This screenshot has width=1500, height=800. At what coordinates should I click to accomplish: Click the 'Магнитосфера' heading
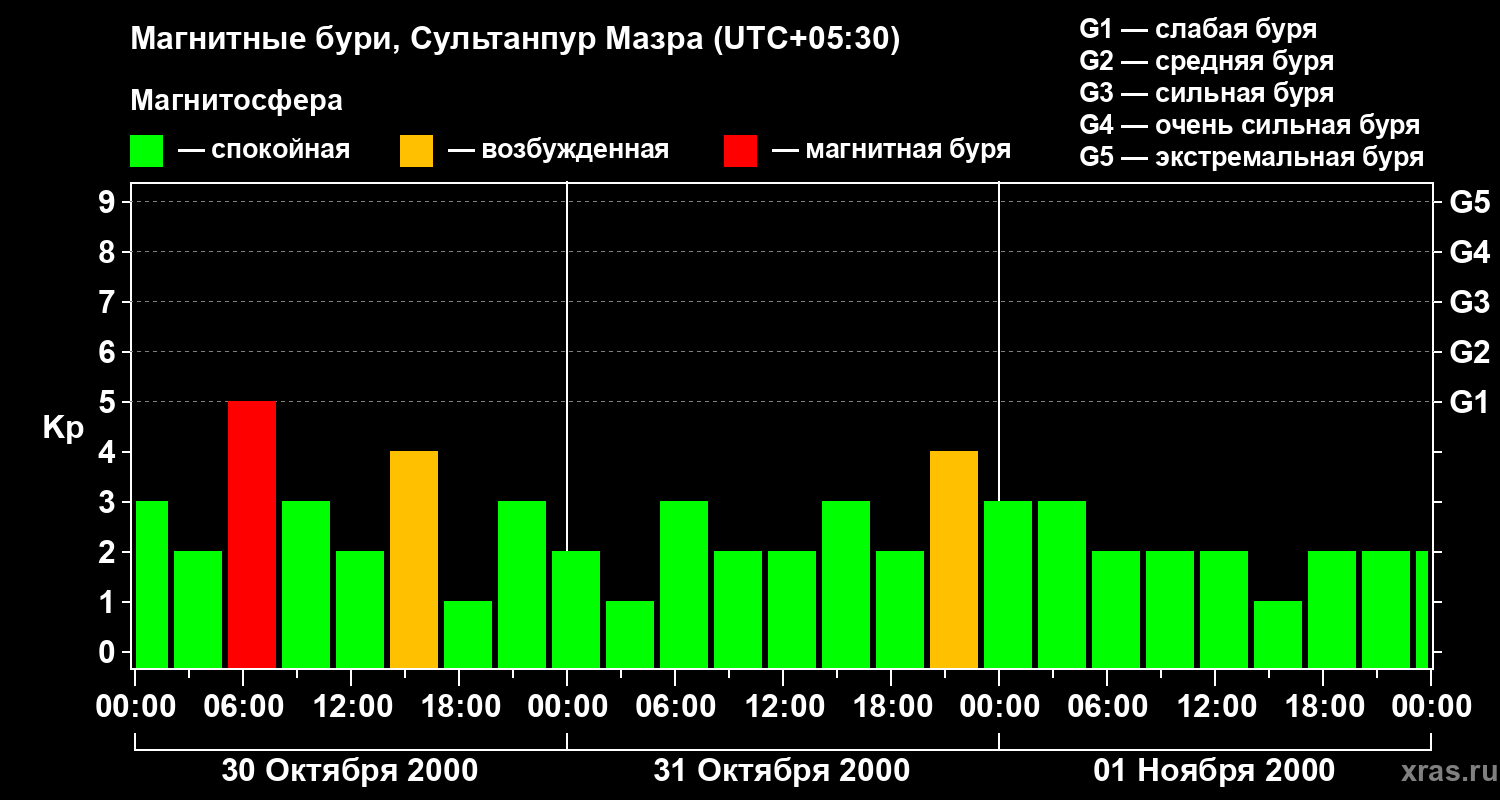click(x=237, y=101)
